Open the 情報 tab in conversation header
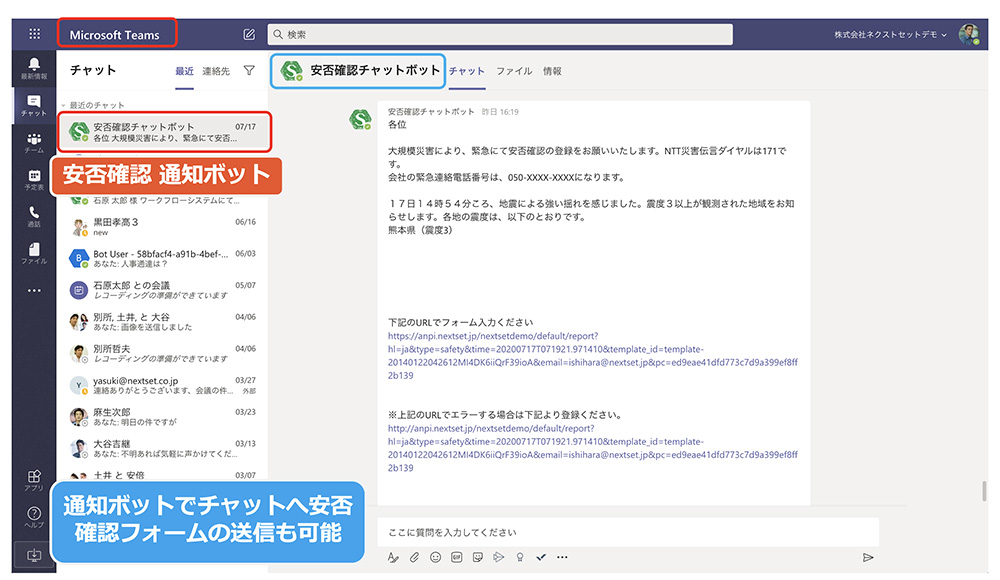 pyautogui.click(x=552, y=71)
